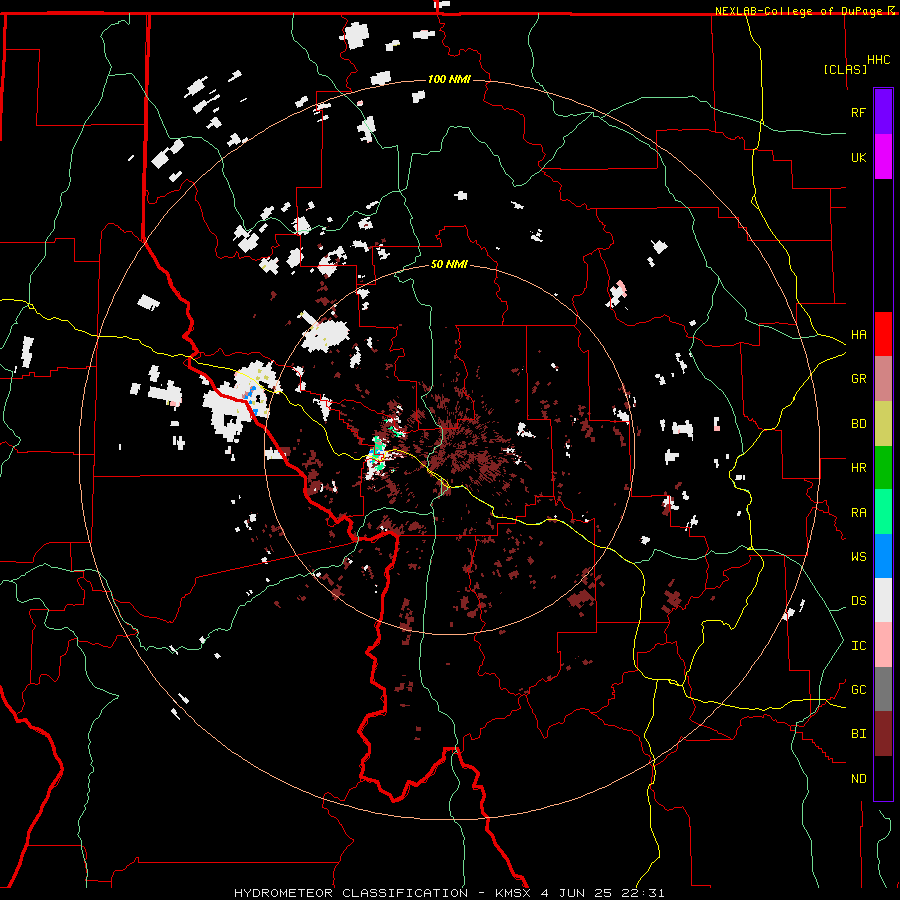Click the WS legend label
Viewport: 900px width, 900px height.
pyautogui.click(x=858, y=556)
